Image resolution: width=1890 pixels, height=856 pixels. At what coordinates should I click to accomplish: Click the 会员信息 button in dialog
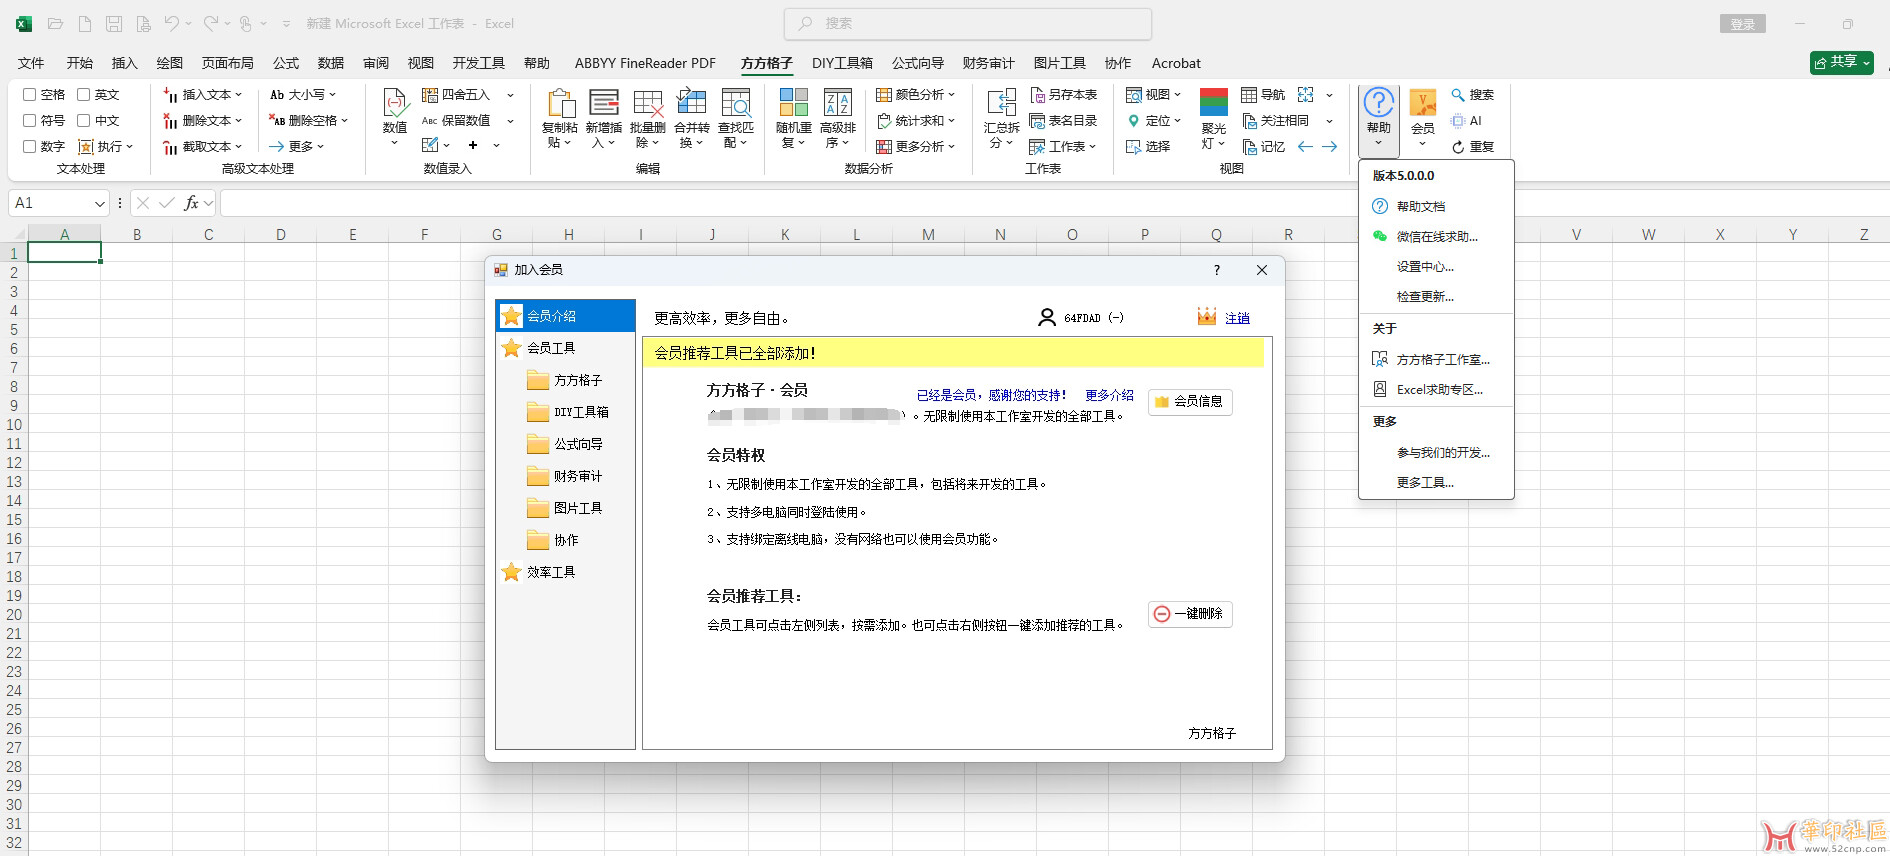pos(1190,402)
